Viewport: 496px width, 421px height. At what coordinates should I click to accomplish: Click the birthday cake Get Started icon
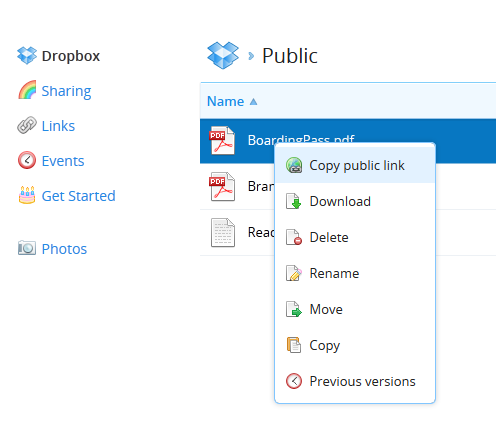pyautogui.click(x=27, y=195)
